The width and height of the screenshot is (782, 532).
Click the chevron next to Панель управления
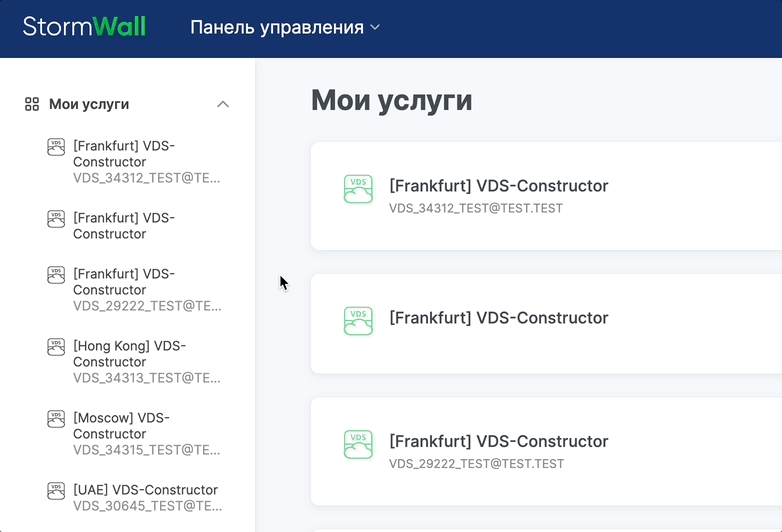pyautogui.click(x=375, y=27)
